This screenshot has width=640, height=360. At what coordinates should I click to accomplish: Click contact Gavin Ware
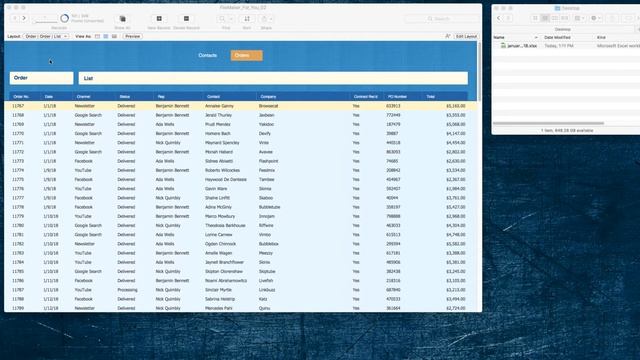[x=216, y=189]
